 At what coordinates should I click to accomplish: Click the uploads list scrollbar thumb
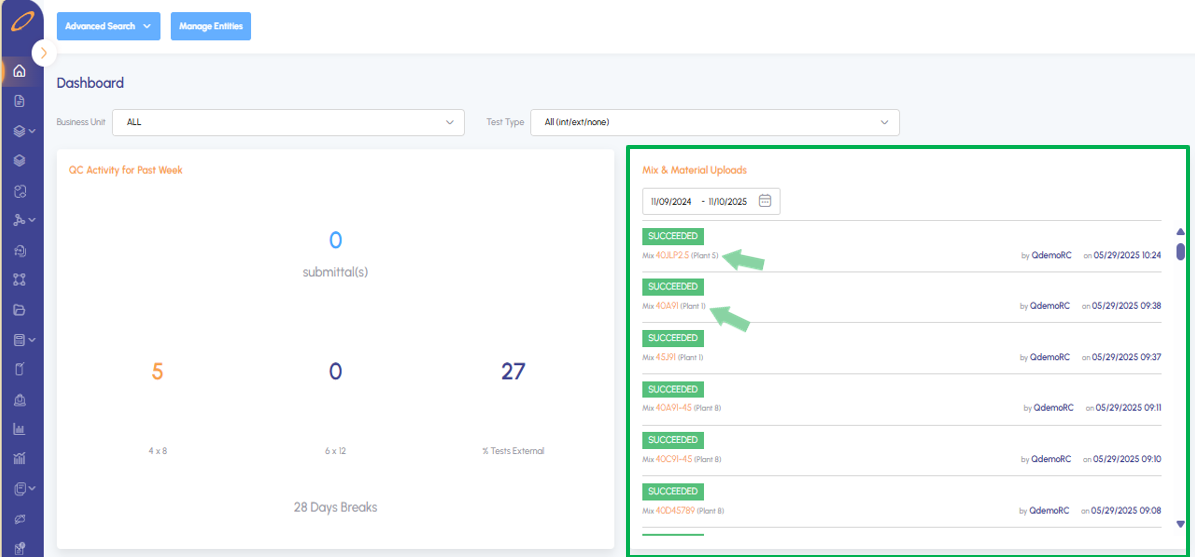(1181, 251)
